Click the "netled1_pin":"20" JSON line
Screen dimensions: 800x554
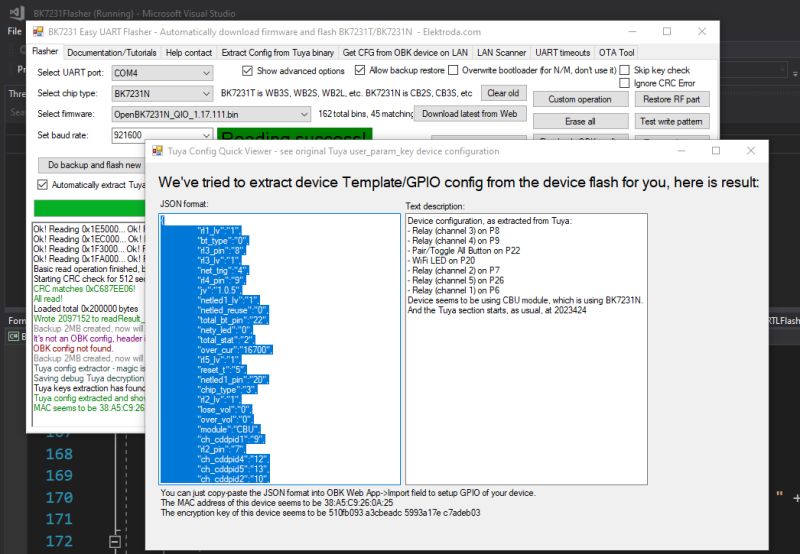[x=232, y=380]
